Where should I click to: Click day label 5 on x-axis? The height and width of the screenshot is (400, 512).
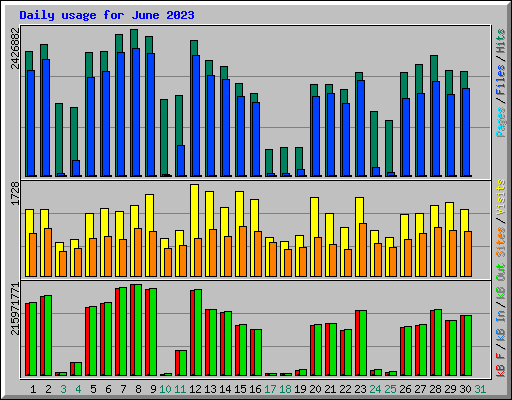click(x=93, y=389)
